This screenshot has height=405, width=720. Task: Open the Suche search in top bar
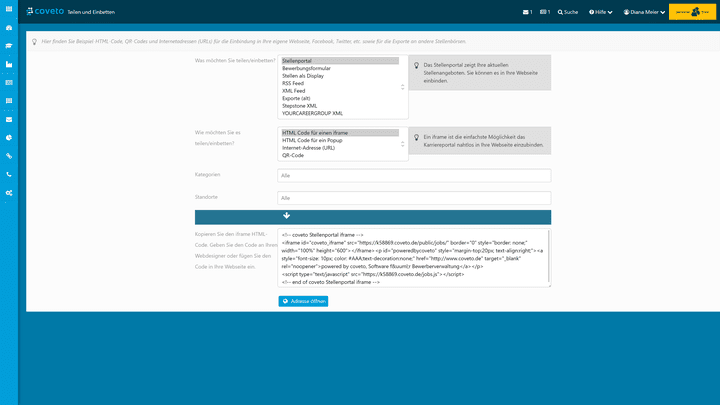(x=568, y=12)
